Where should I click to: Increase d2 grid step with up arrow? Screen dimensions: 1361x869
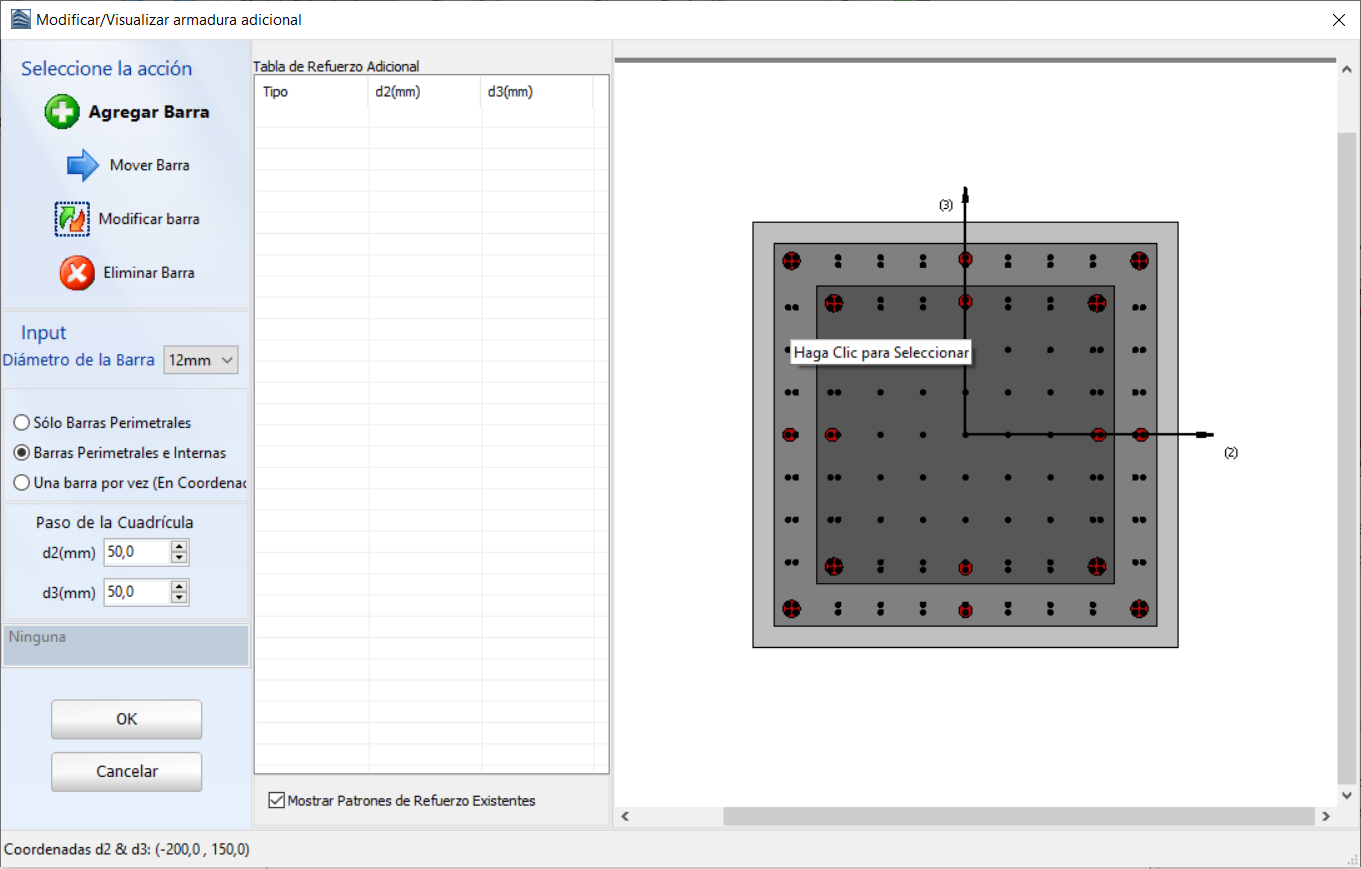tap(179, 547)
